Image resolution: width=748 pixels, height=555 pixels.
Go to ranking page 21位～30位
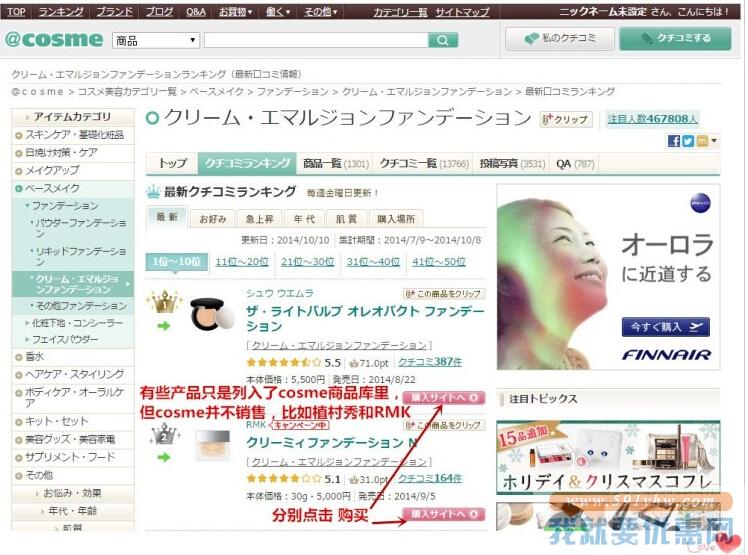click(x=308, y=262)
